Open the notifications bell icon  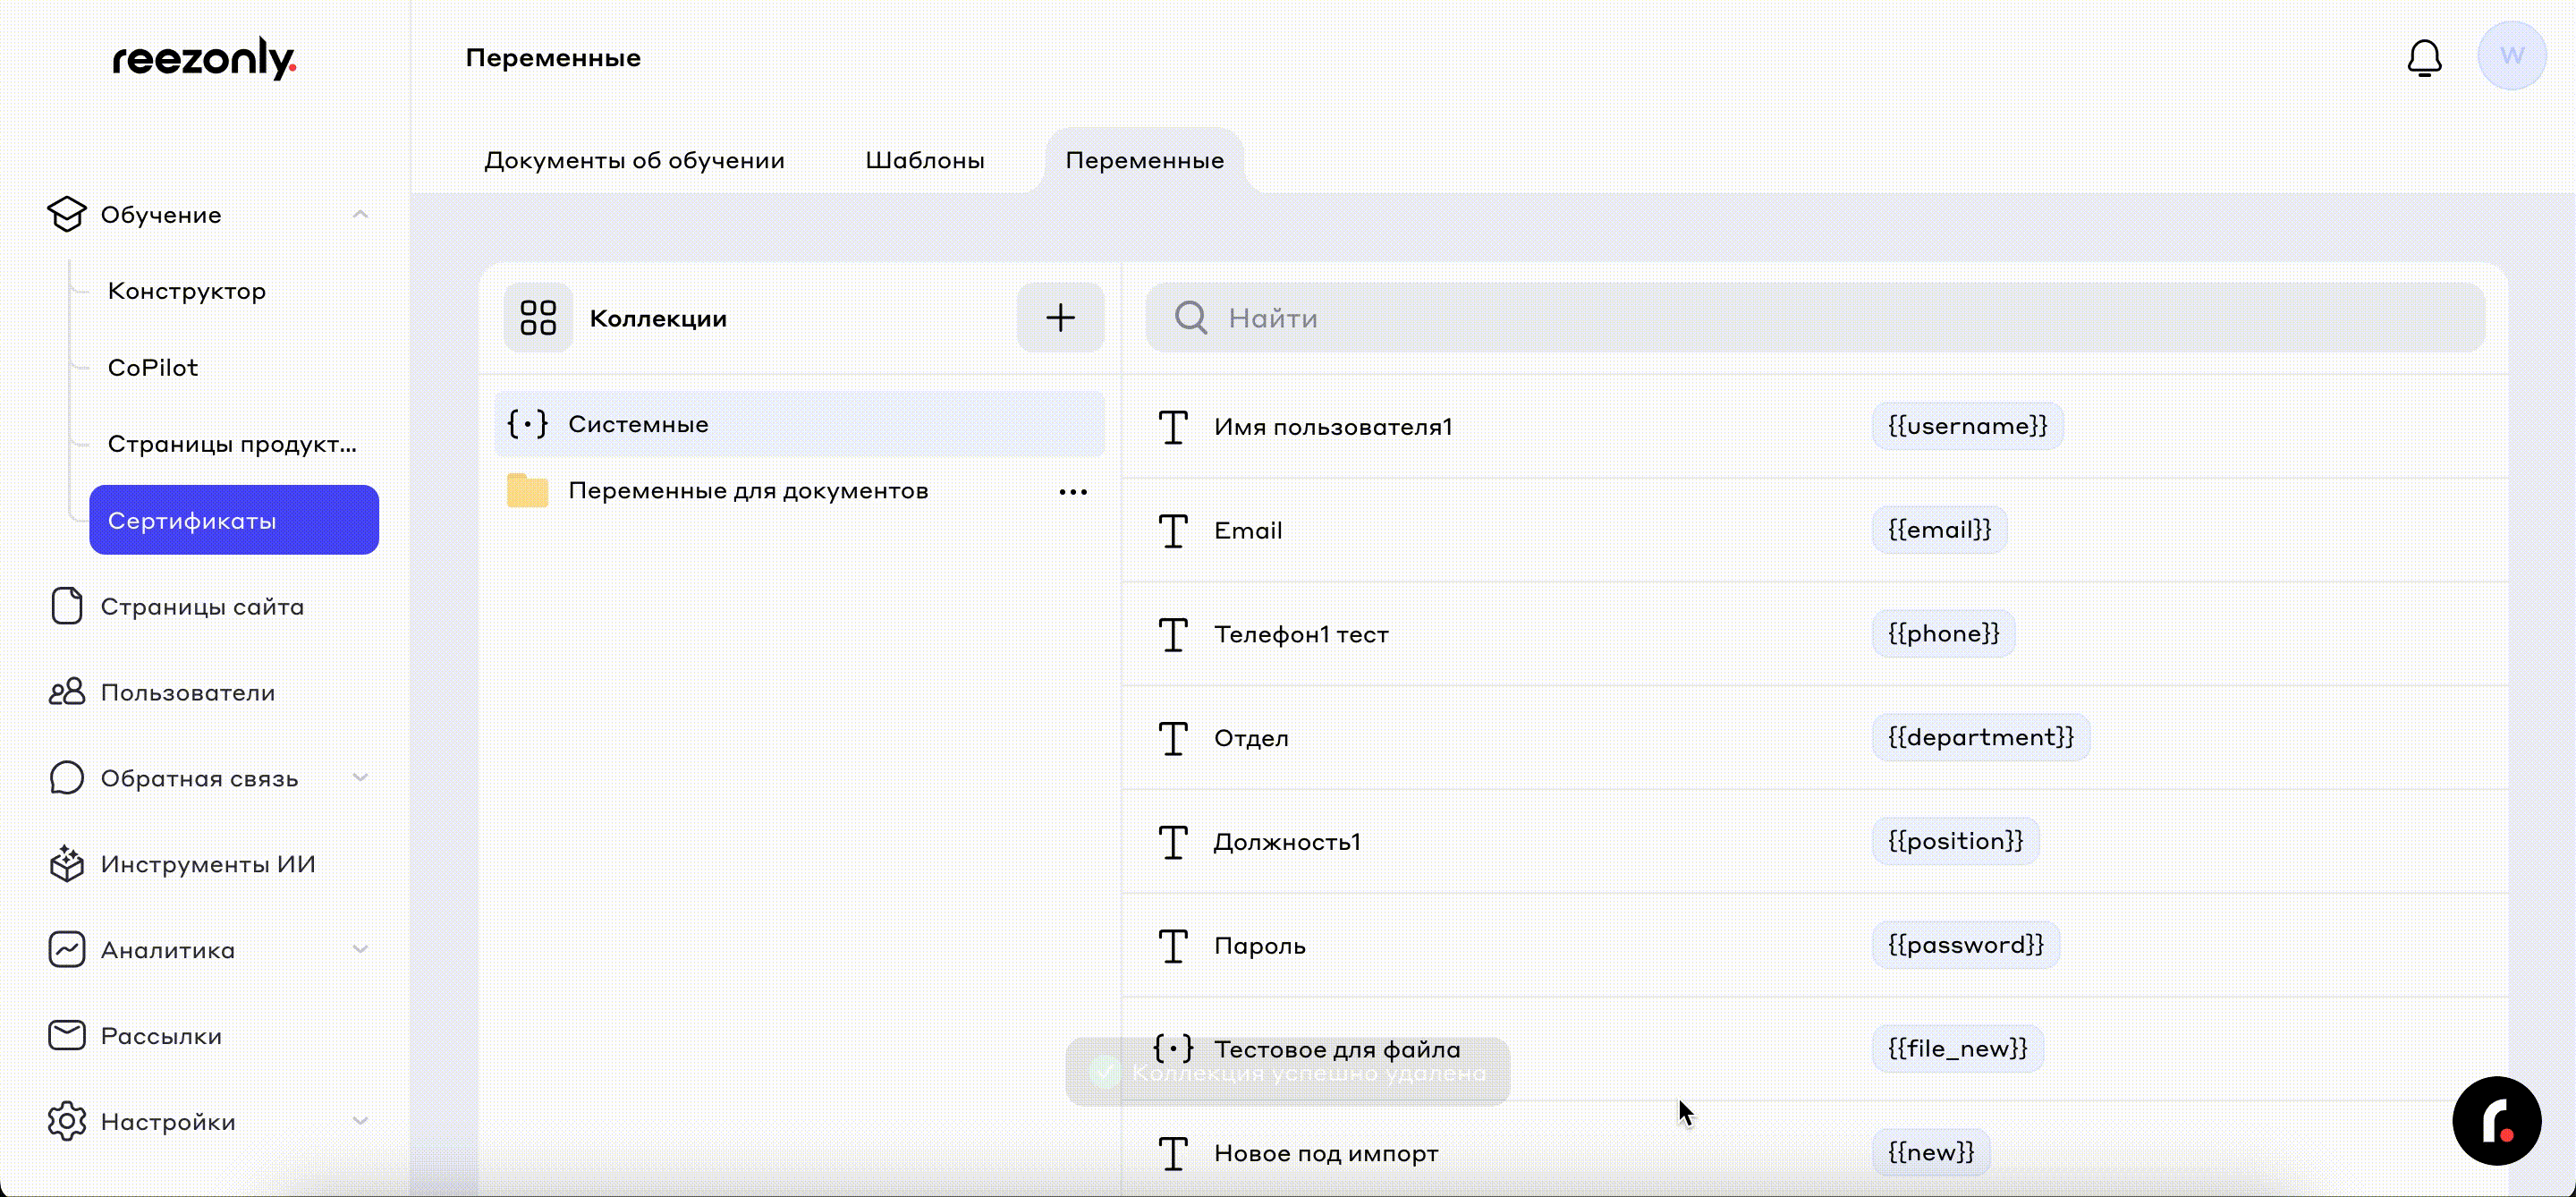pos(2423,58)
